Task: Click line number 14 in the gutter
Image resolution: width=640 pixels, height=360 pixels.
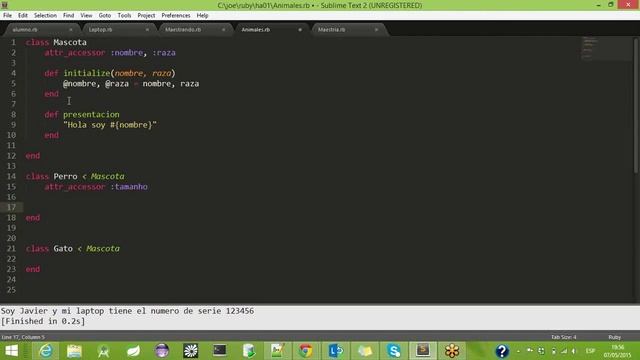Action: pyautogui.click(x=11, y=176)
